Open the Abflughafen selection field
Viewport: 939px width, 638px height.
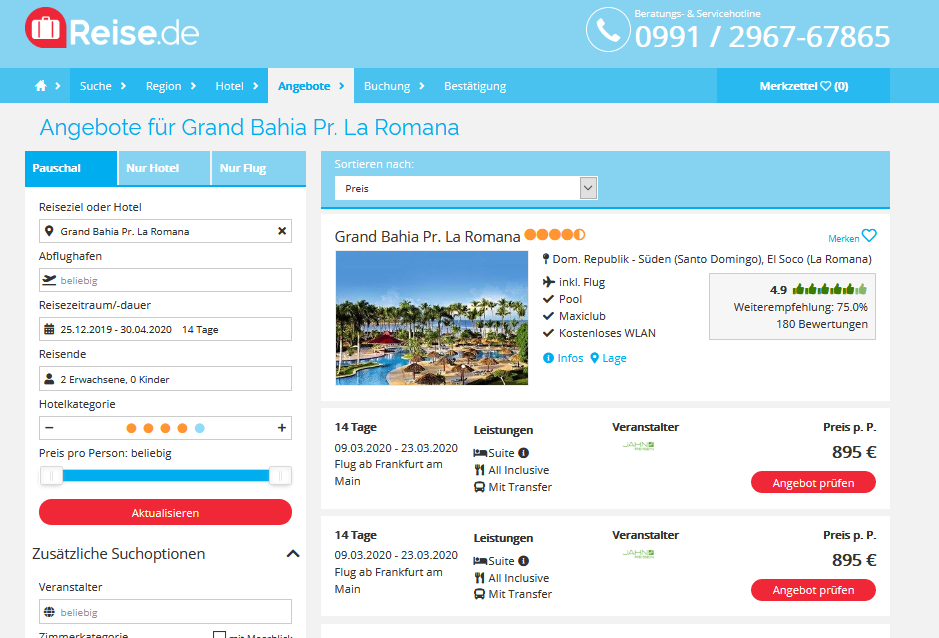165,280
